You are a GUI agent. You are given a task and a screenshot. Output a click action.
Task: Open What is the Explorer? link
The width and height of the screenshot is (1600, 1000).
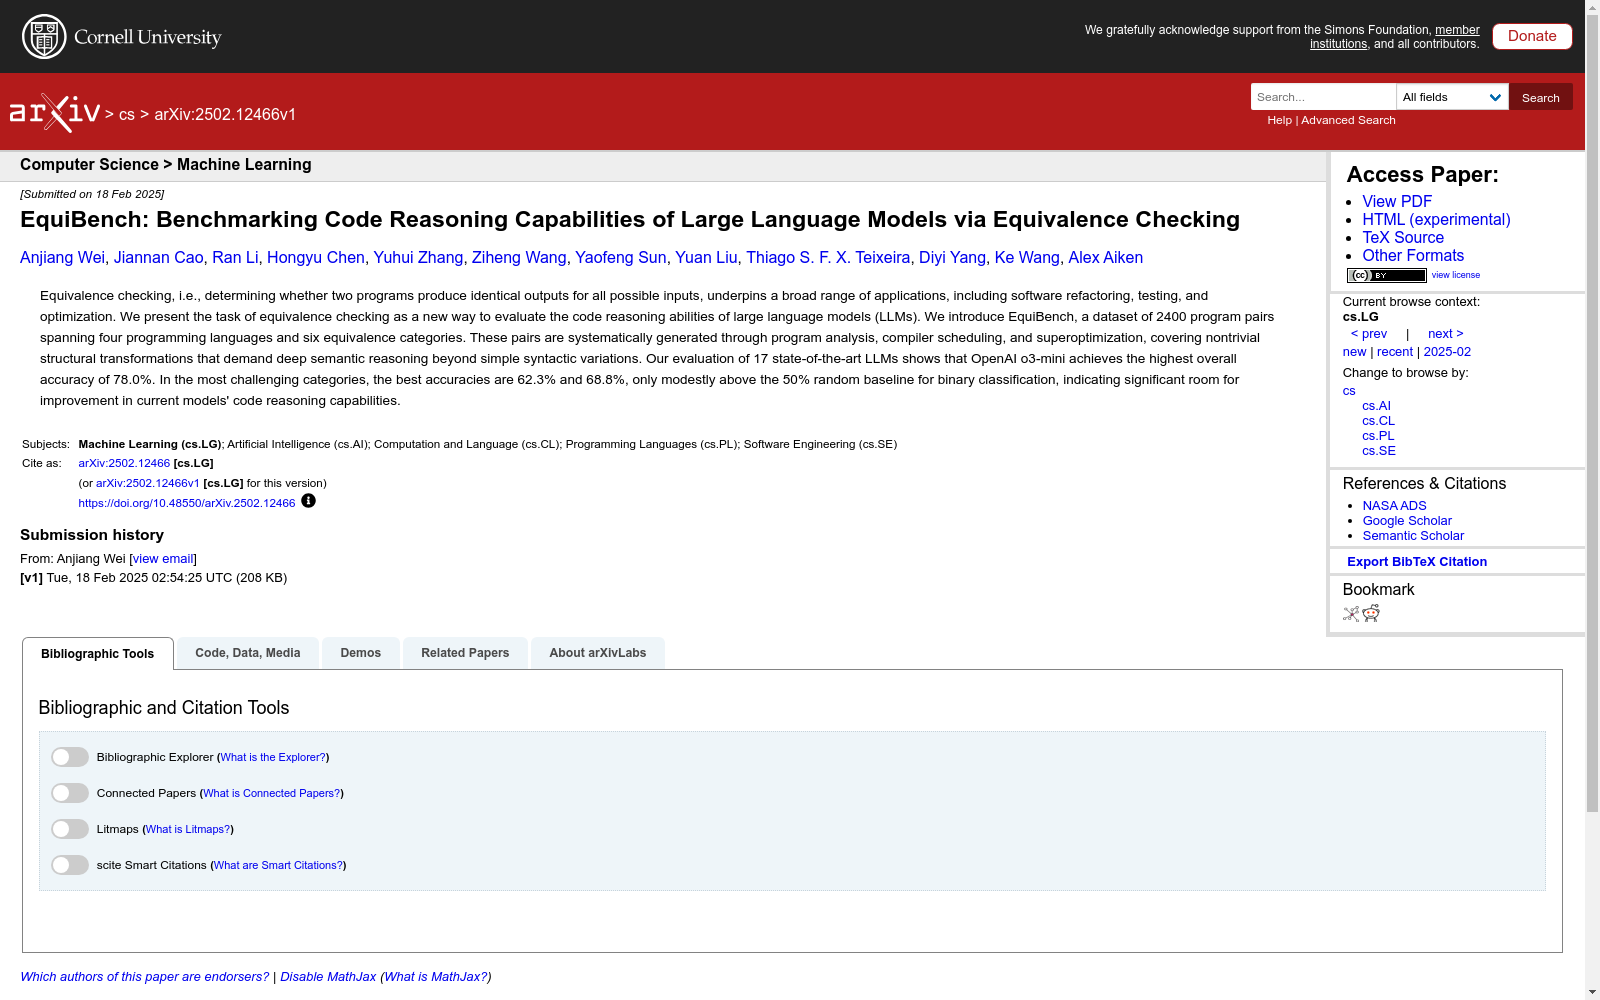pos(273,757)
